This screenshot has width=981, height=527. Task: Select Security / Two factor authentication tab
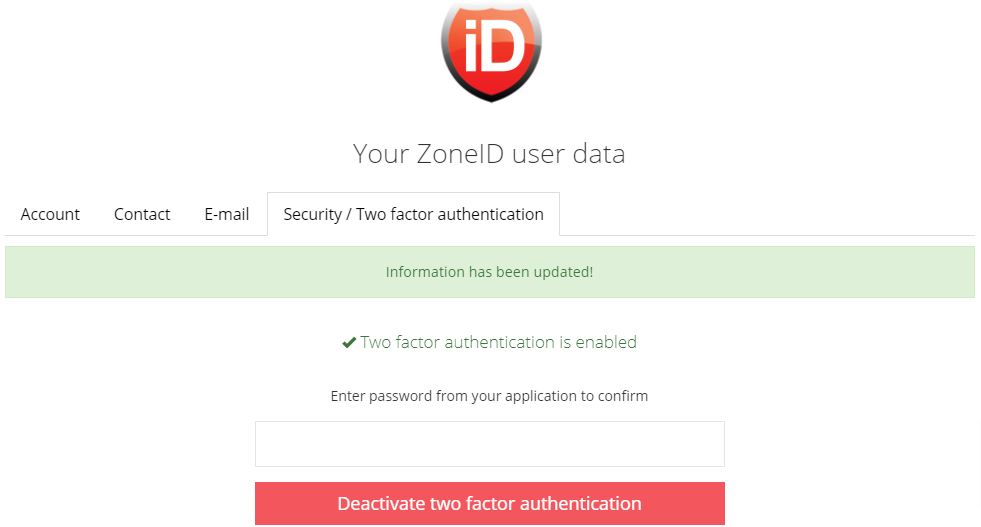pyautogui.click(x=414, y=214)
